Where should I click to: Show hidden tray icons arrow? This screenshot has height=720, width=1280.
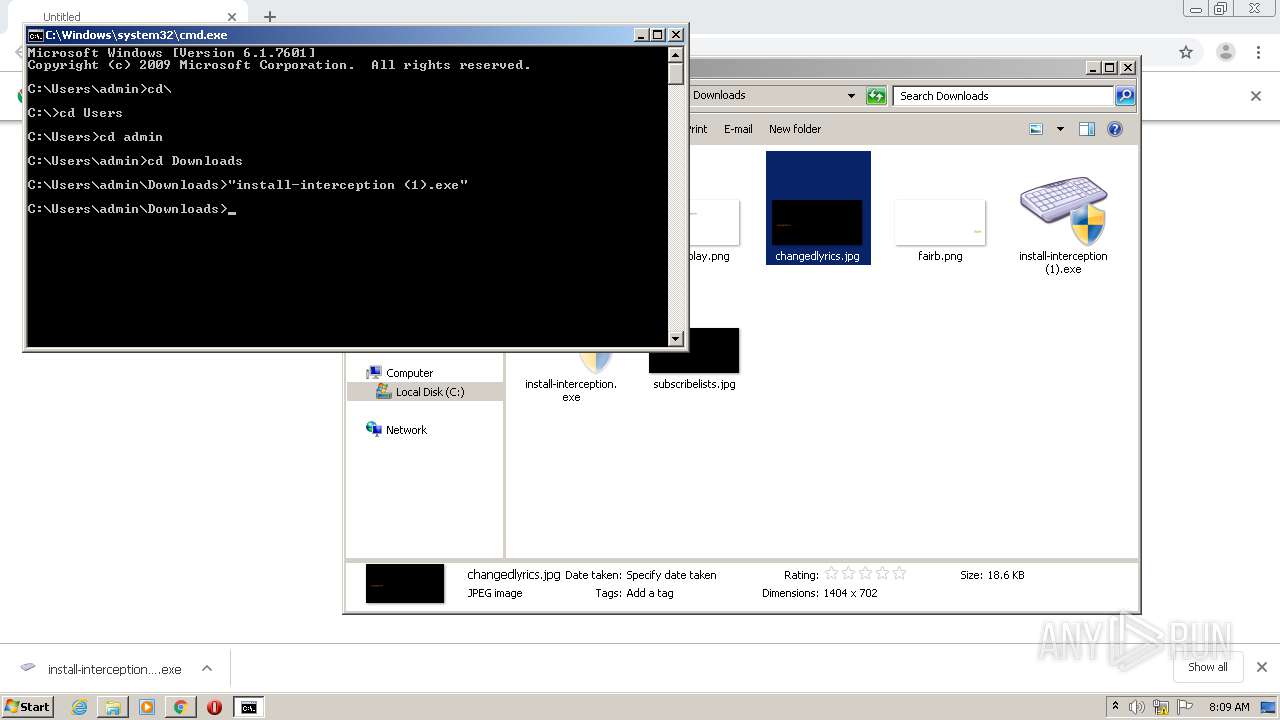point(1115,707)
